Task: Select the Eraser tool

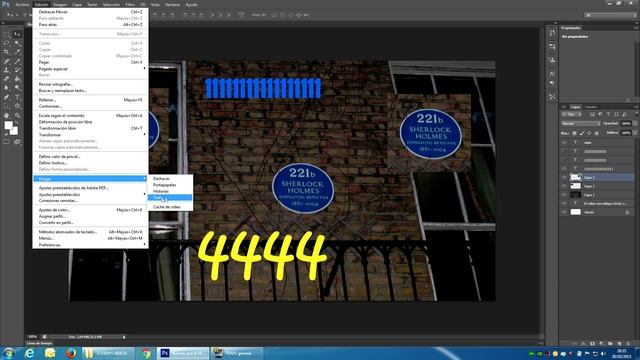Action: click(6, 79)
